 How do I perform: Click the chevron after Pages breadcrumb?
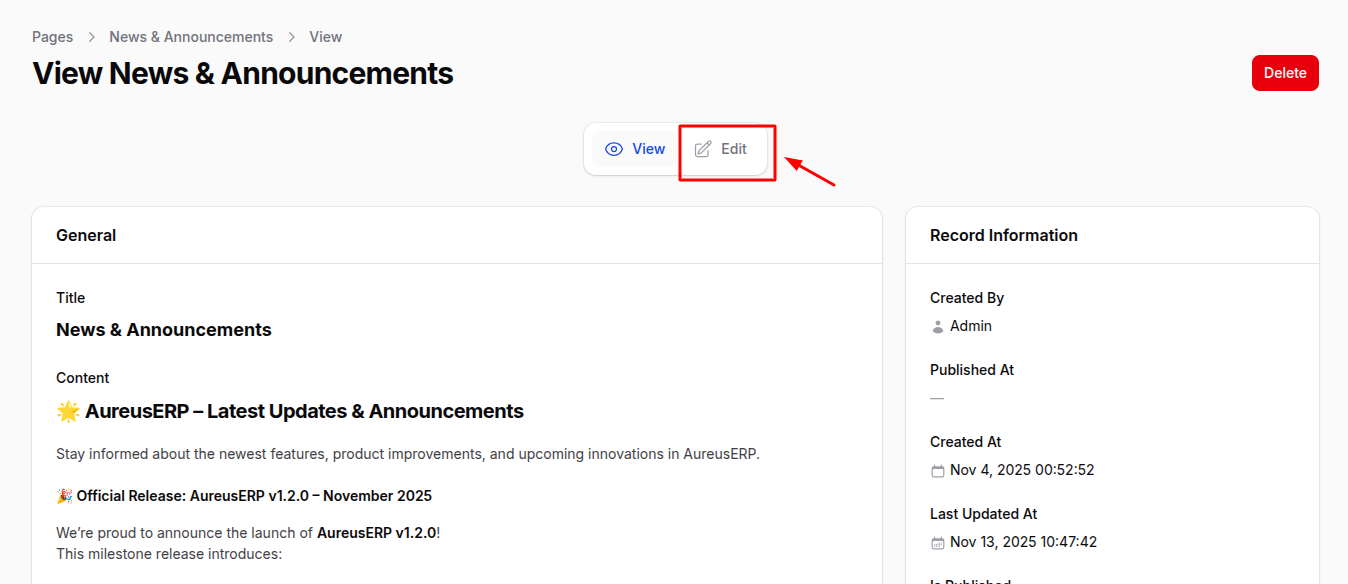tap(91, 37)
